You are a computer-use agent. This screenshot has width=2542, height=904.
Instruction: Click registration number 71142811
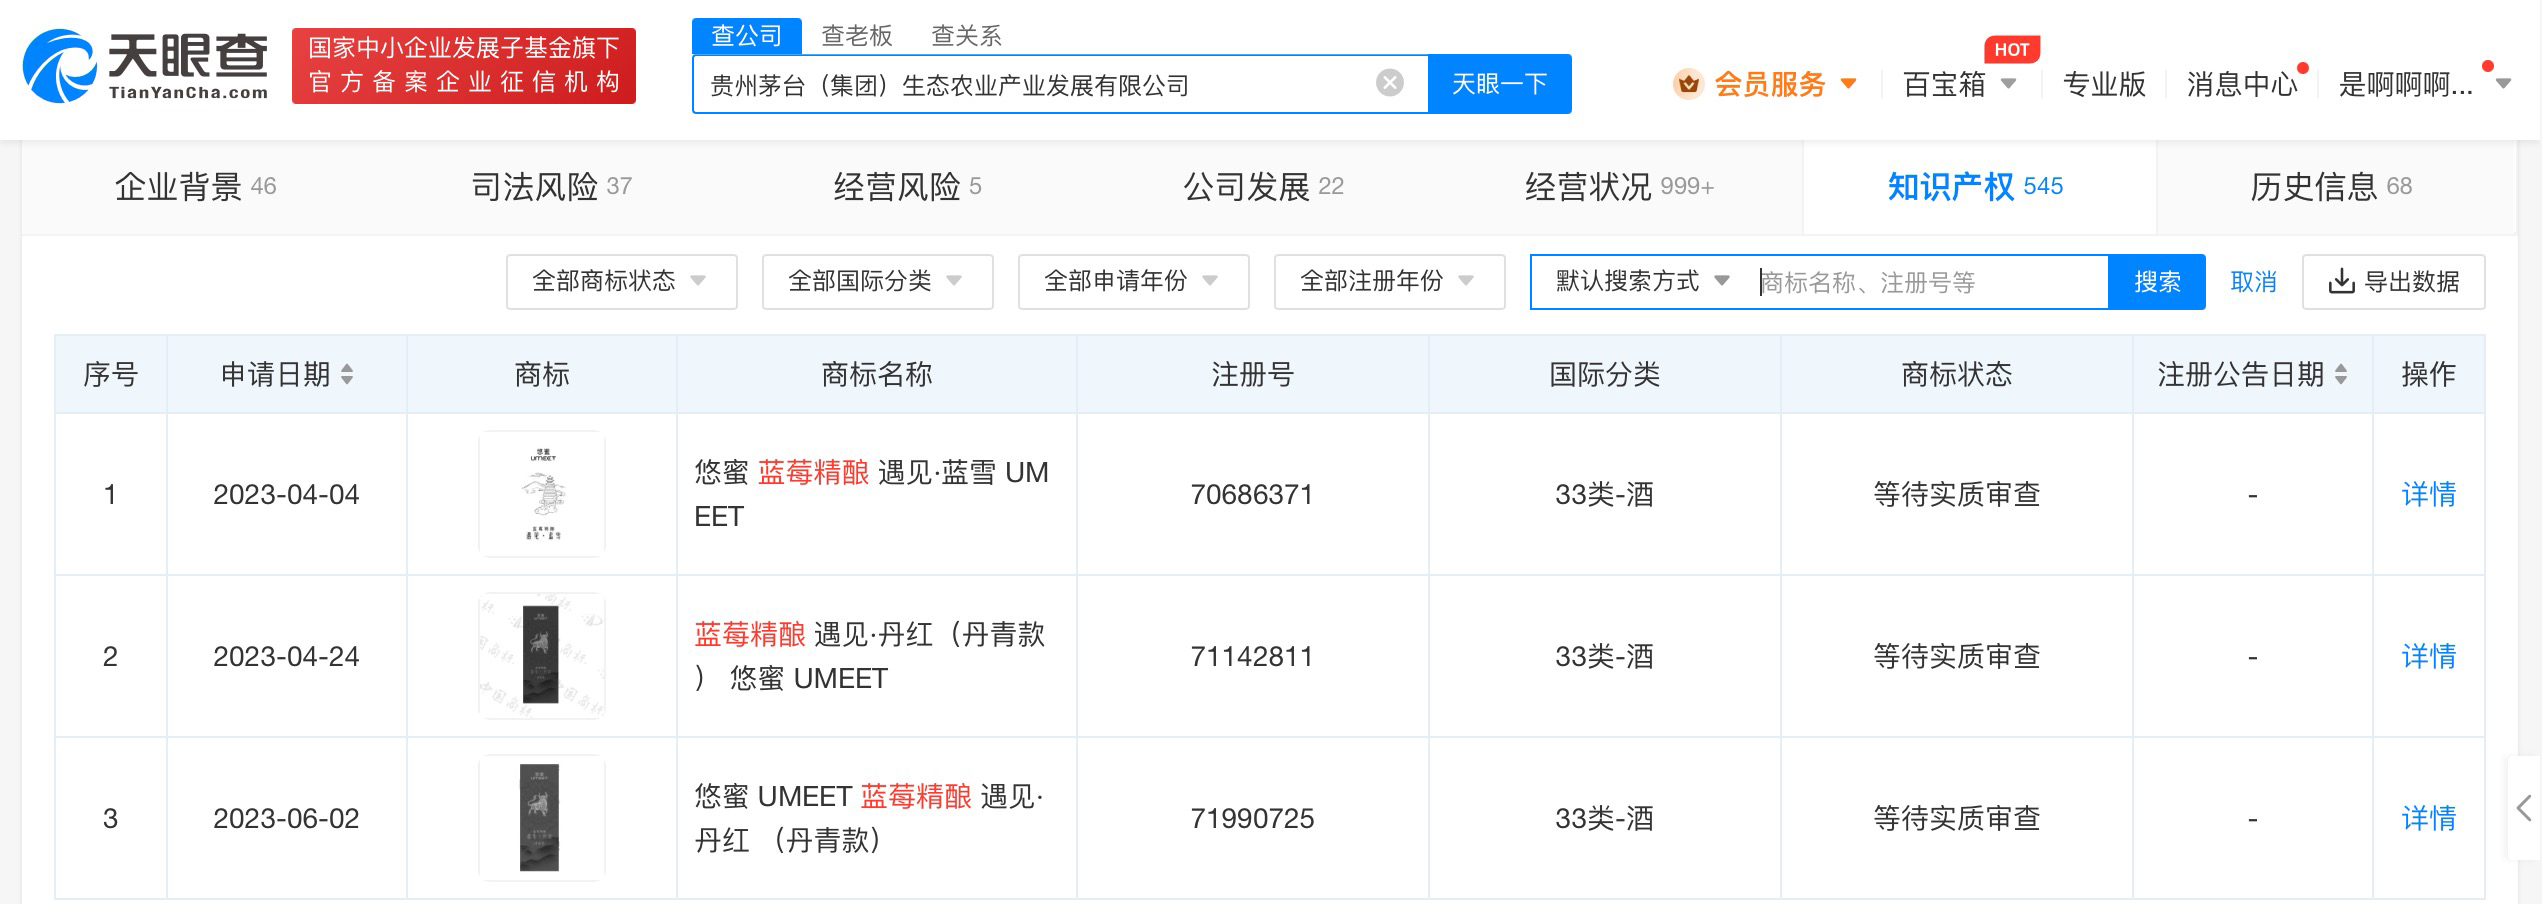(x=1252, y=656)
